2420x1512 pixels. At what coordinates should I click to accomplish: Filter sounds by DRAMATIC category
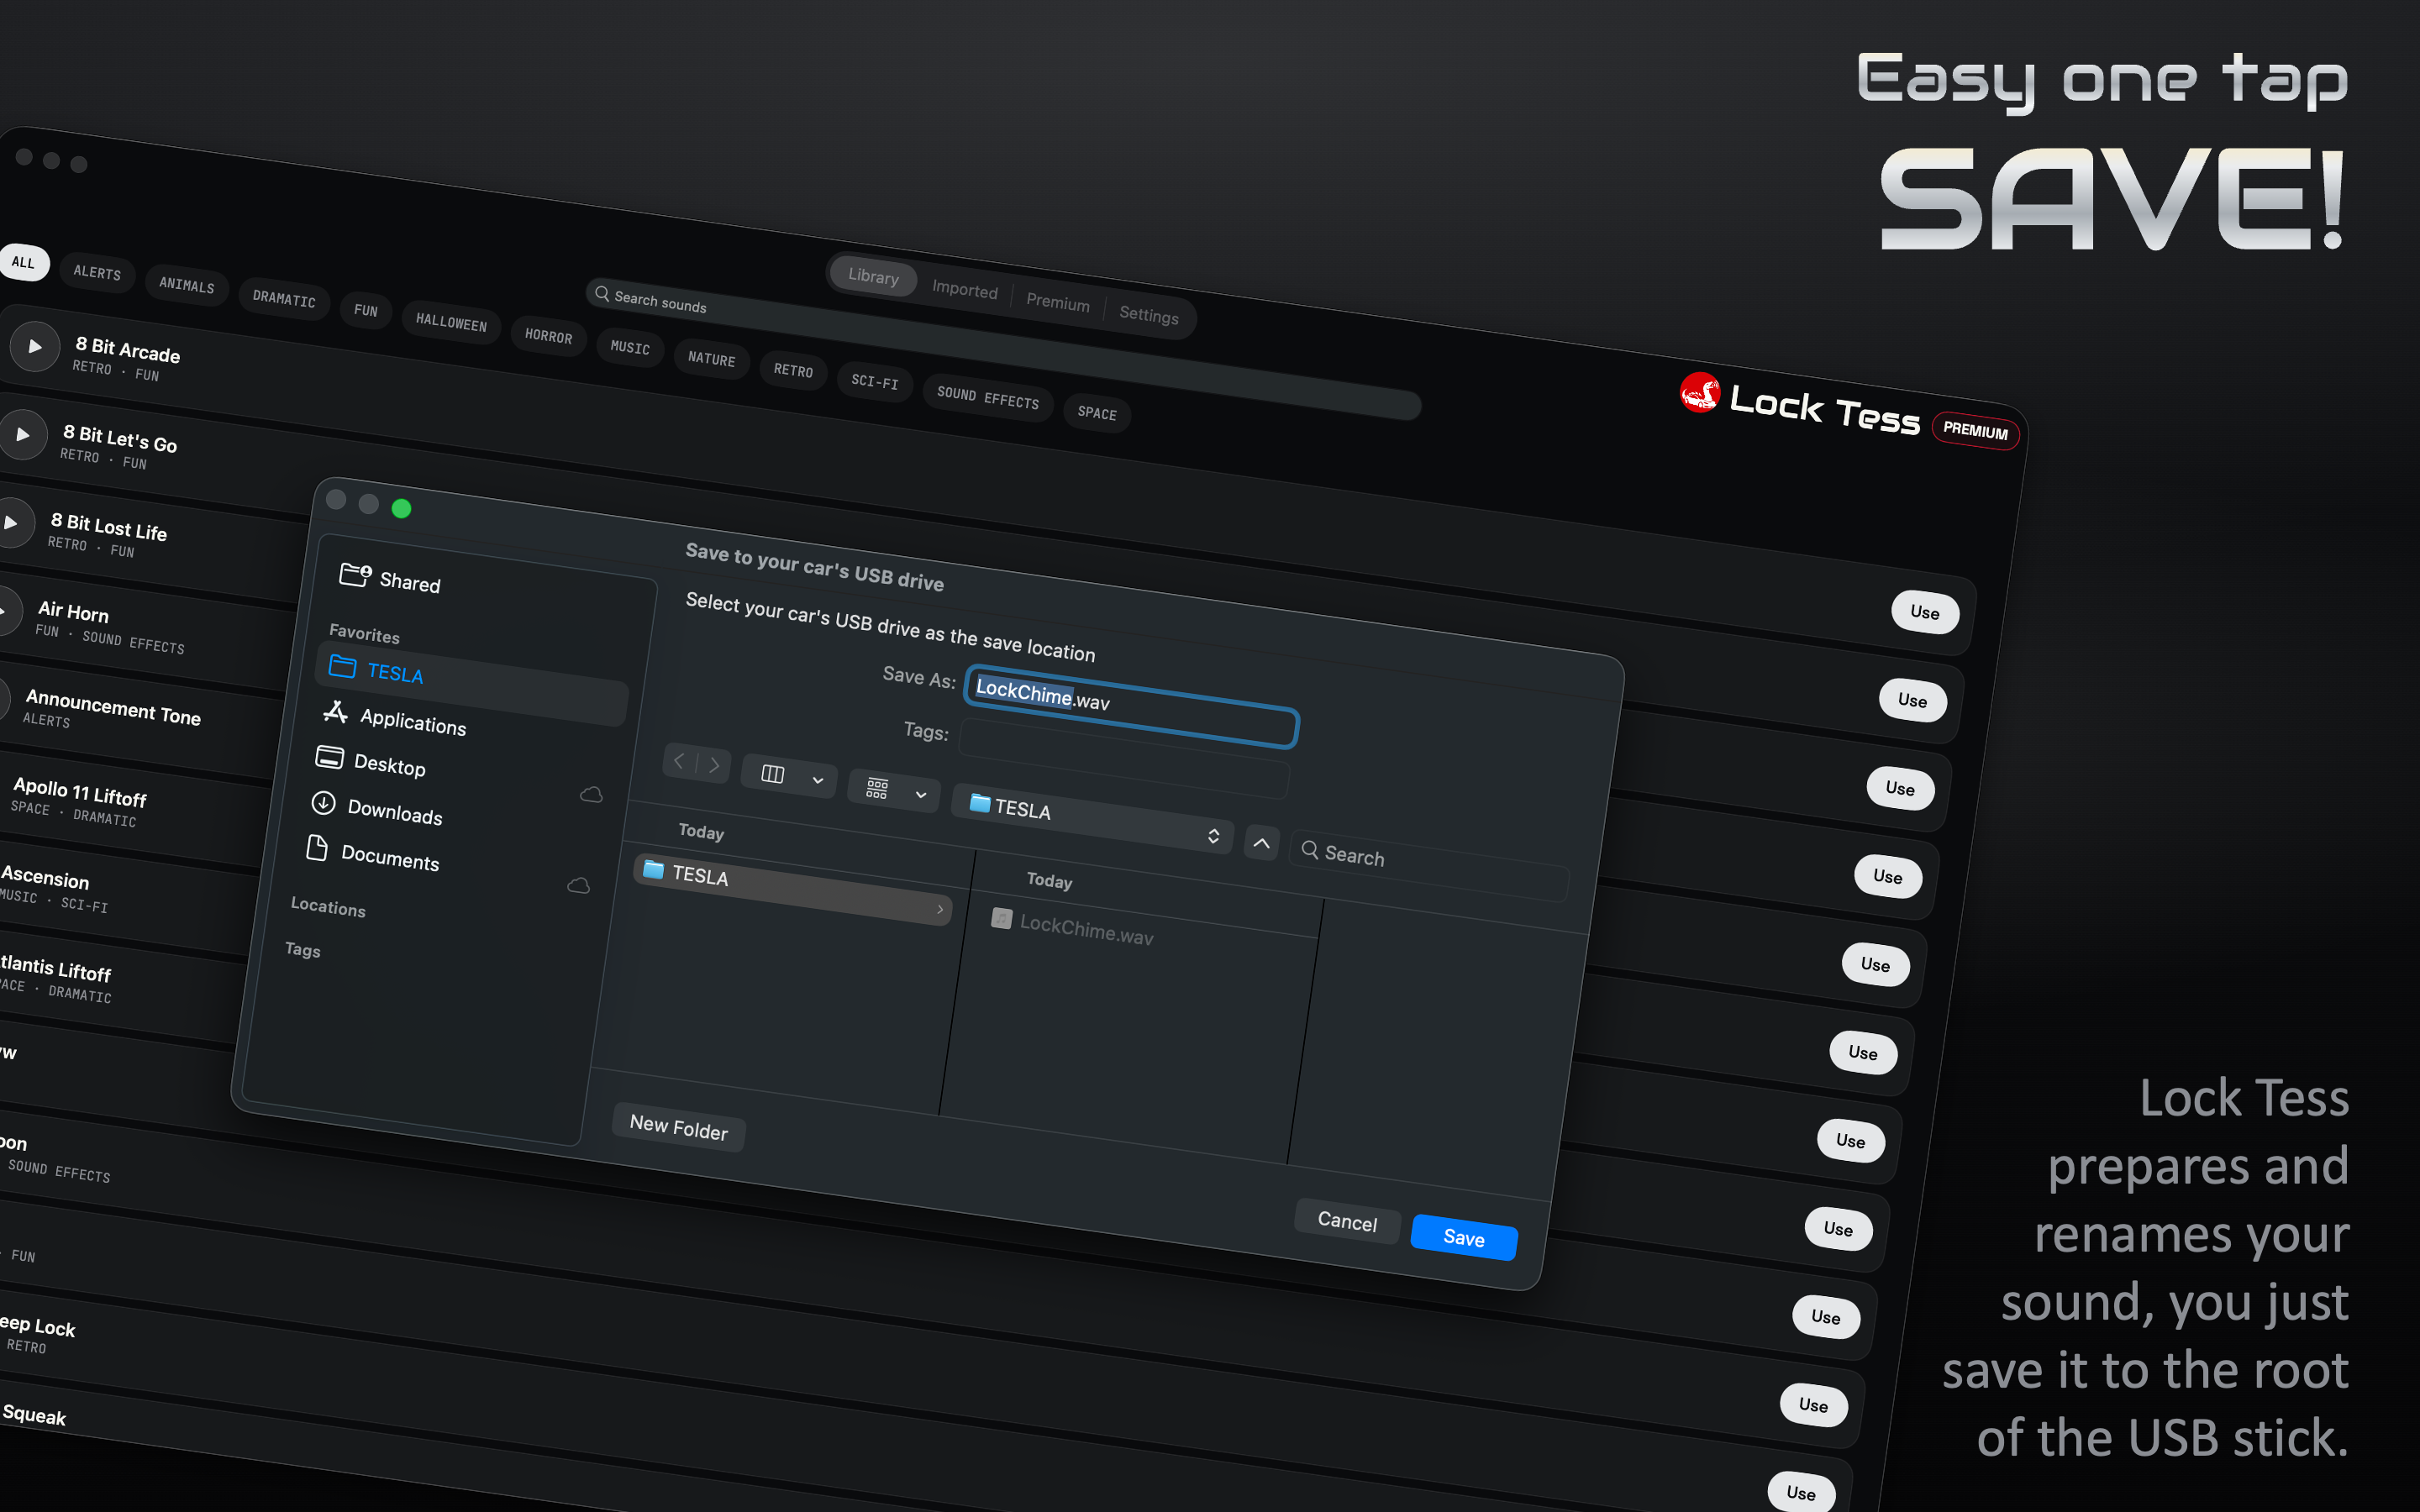click(x=284, y=299)
